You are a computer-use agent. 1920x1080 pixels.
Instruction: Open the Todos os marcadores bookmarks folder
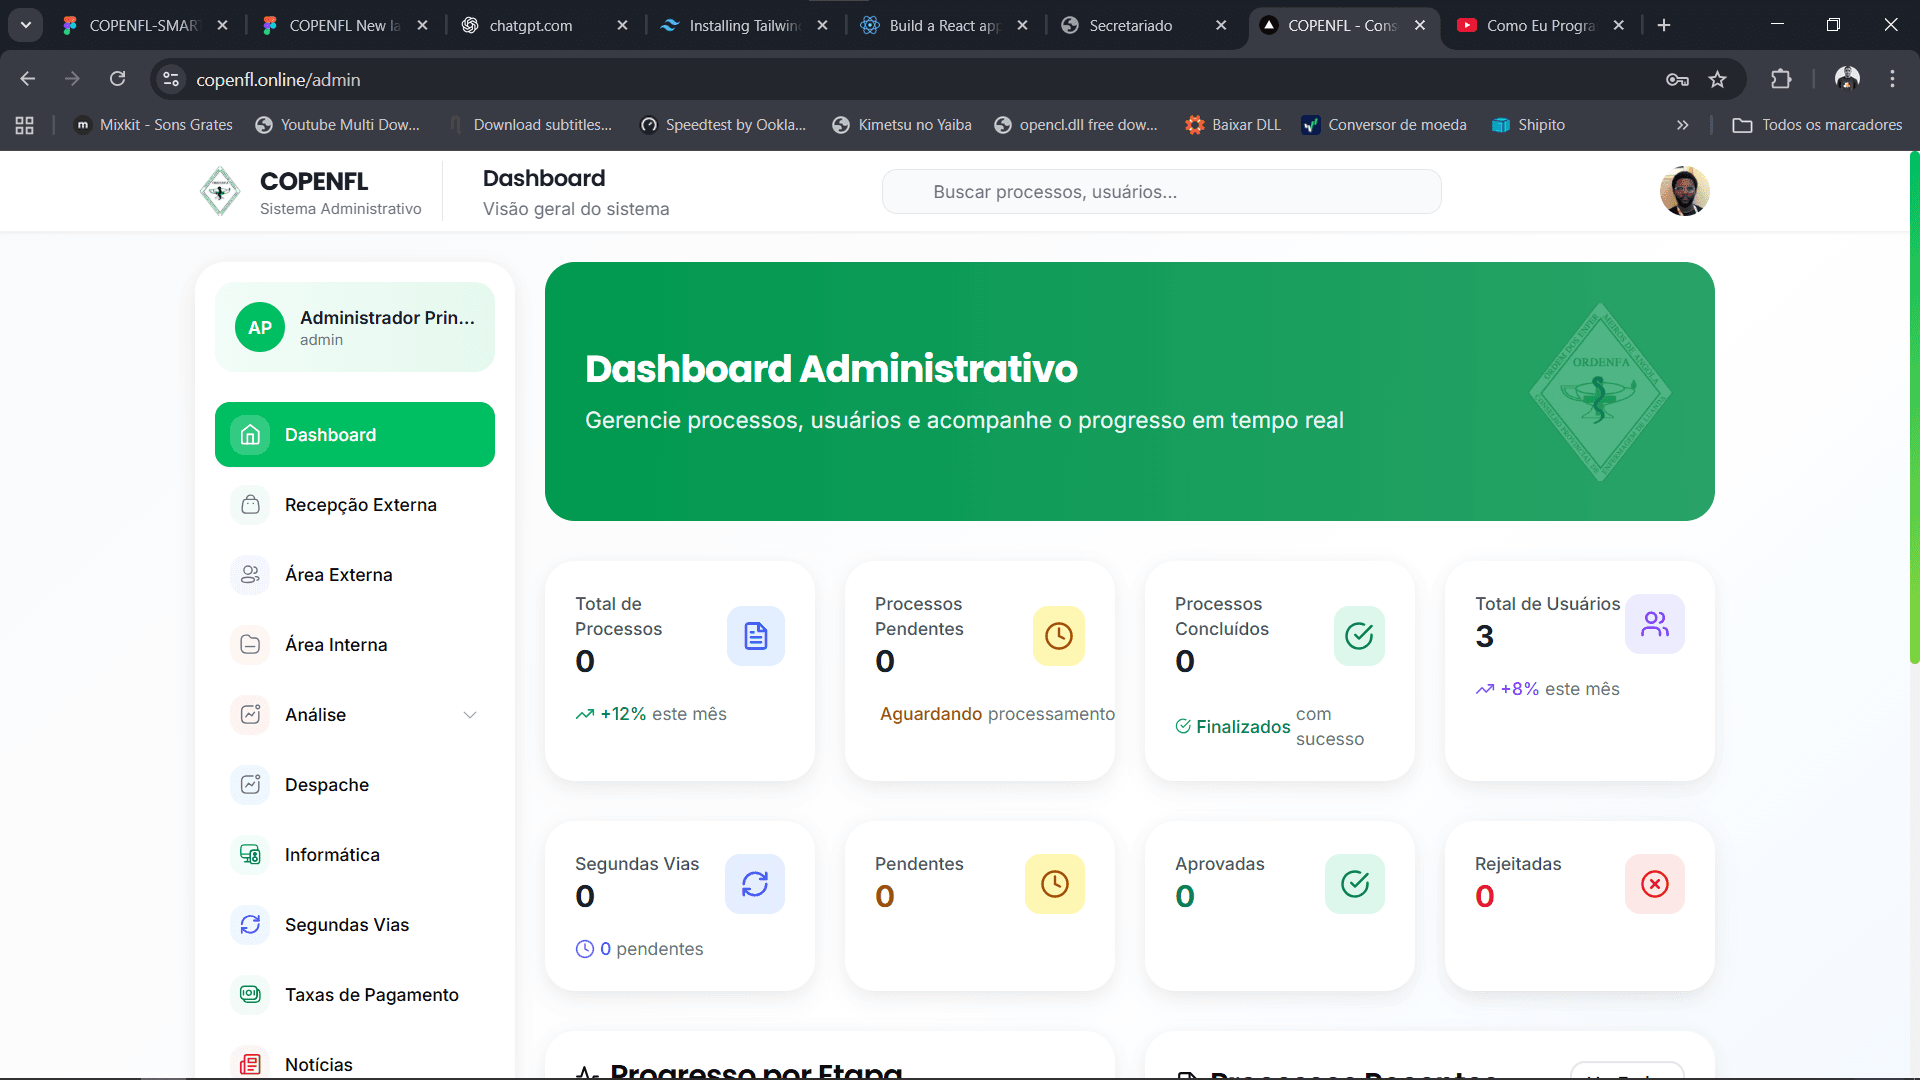coord(1817,125)
